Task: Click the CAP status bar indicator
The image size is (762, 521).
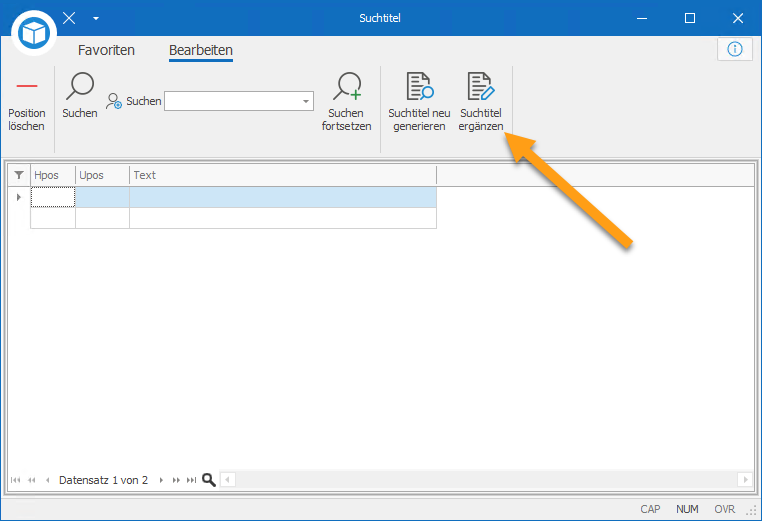Action: click(650, 509)
